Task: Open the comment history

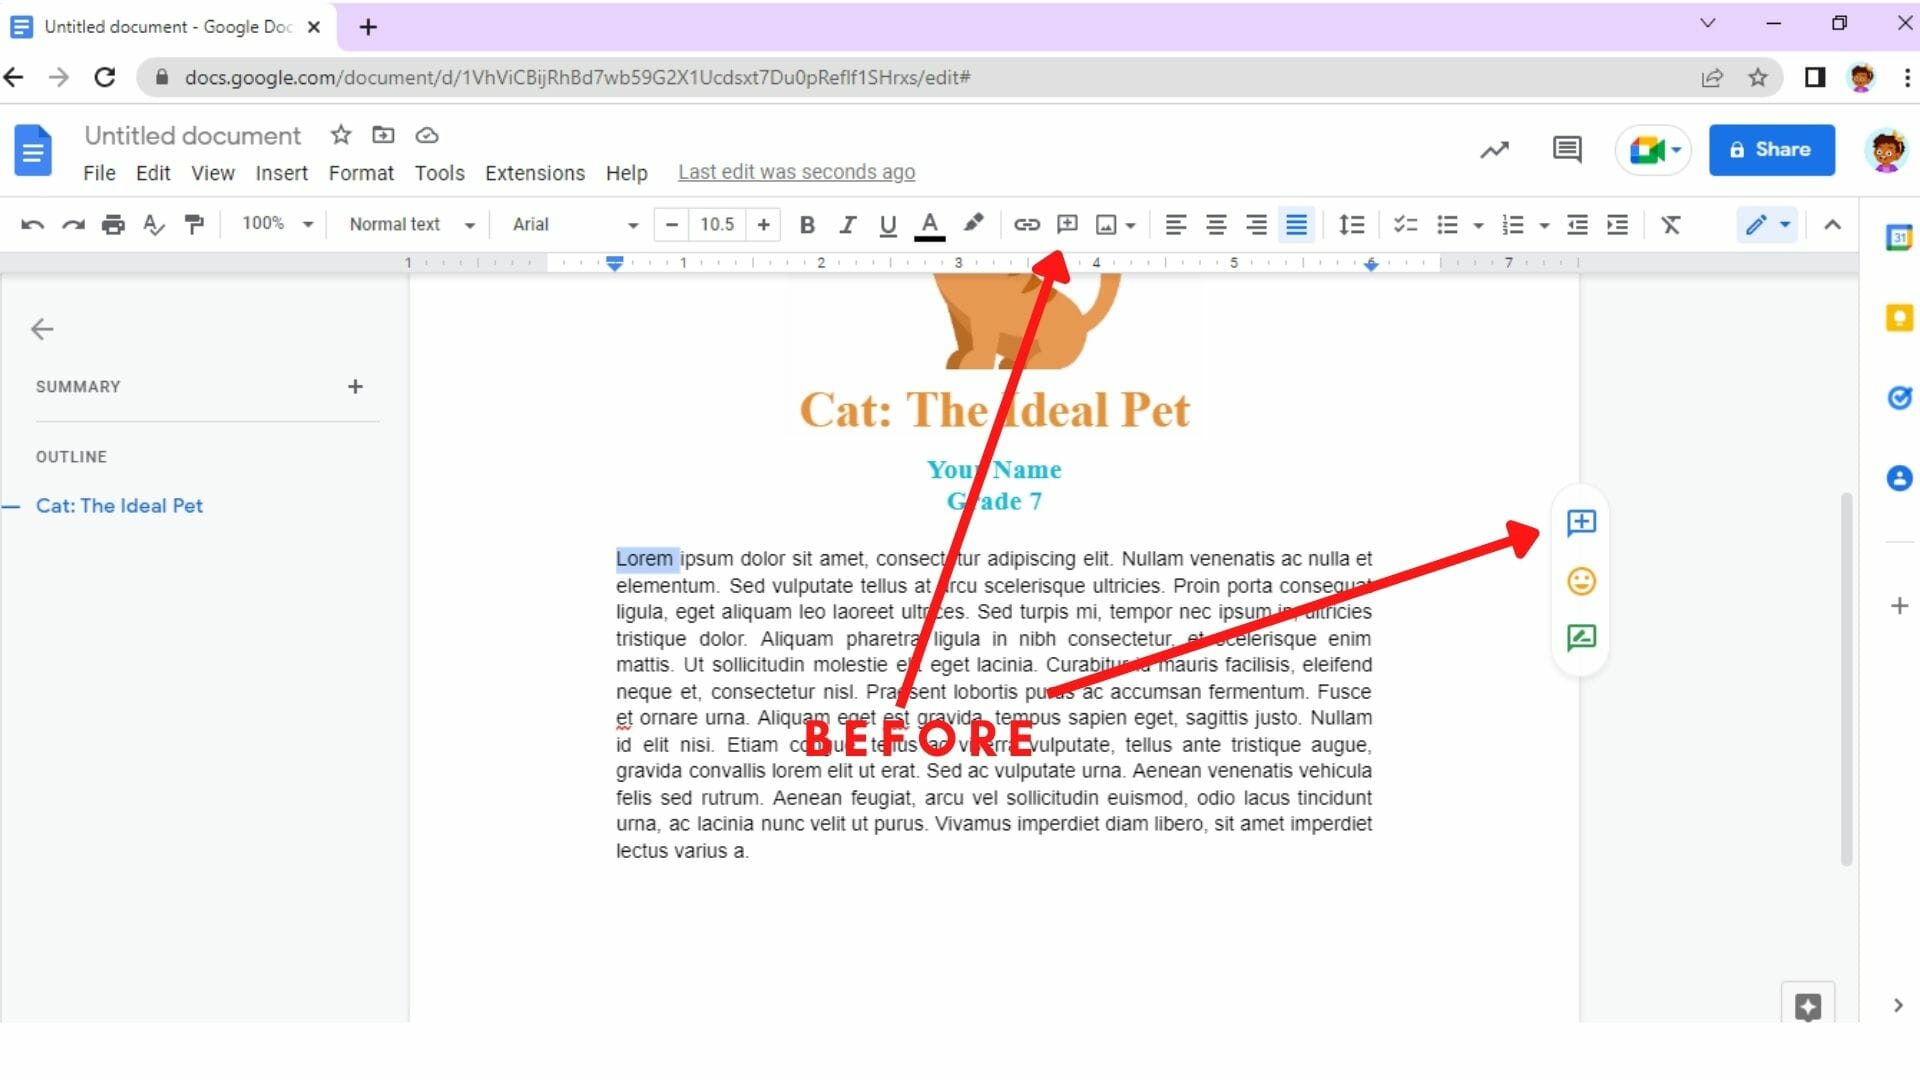Action: point(1567,150)
